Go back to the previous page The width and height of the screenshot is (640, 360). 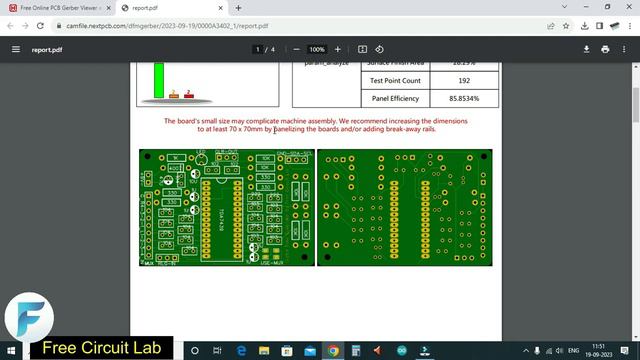pos(10,26)
